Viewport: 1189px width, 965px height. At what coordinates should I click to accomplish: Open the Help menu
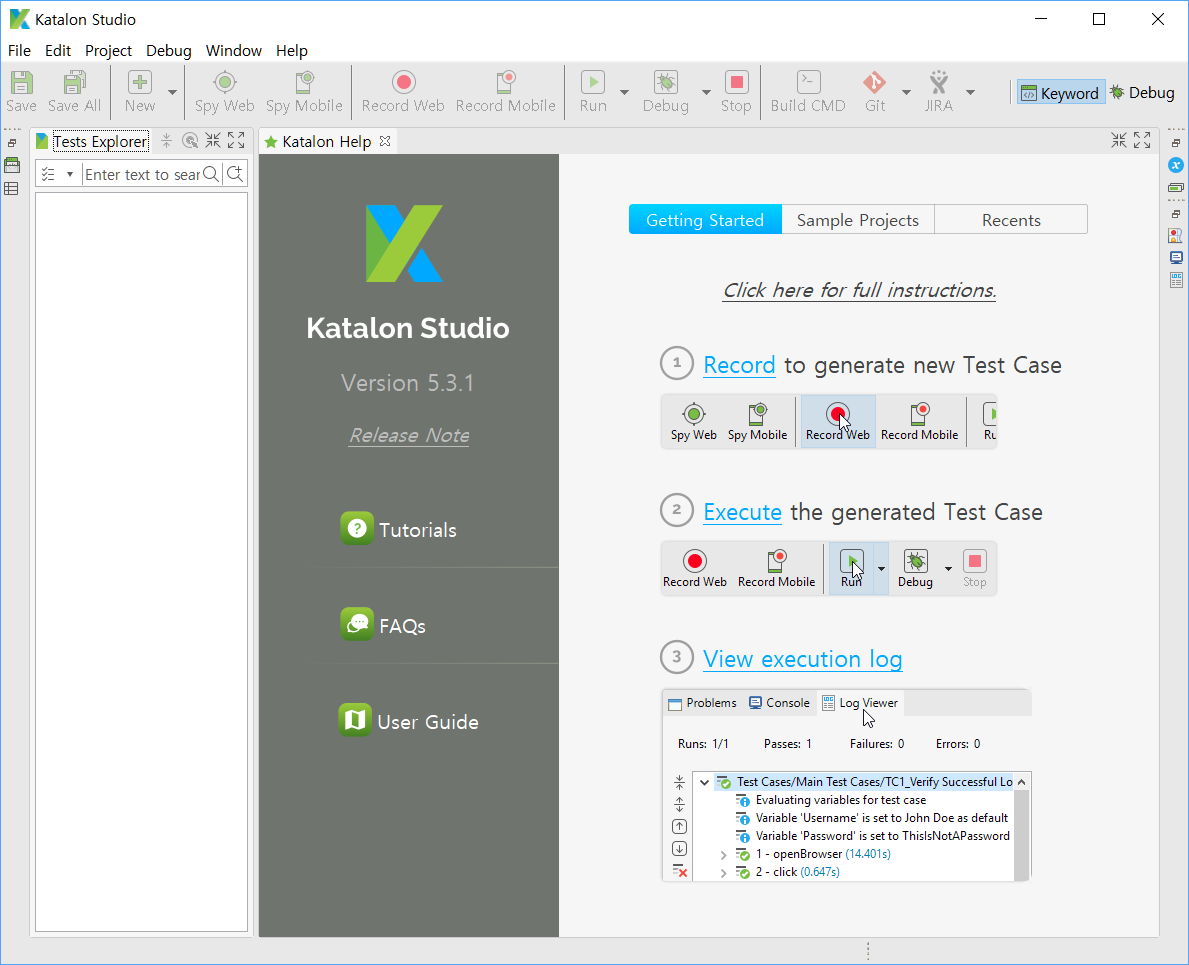tap(291, 51)
